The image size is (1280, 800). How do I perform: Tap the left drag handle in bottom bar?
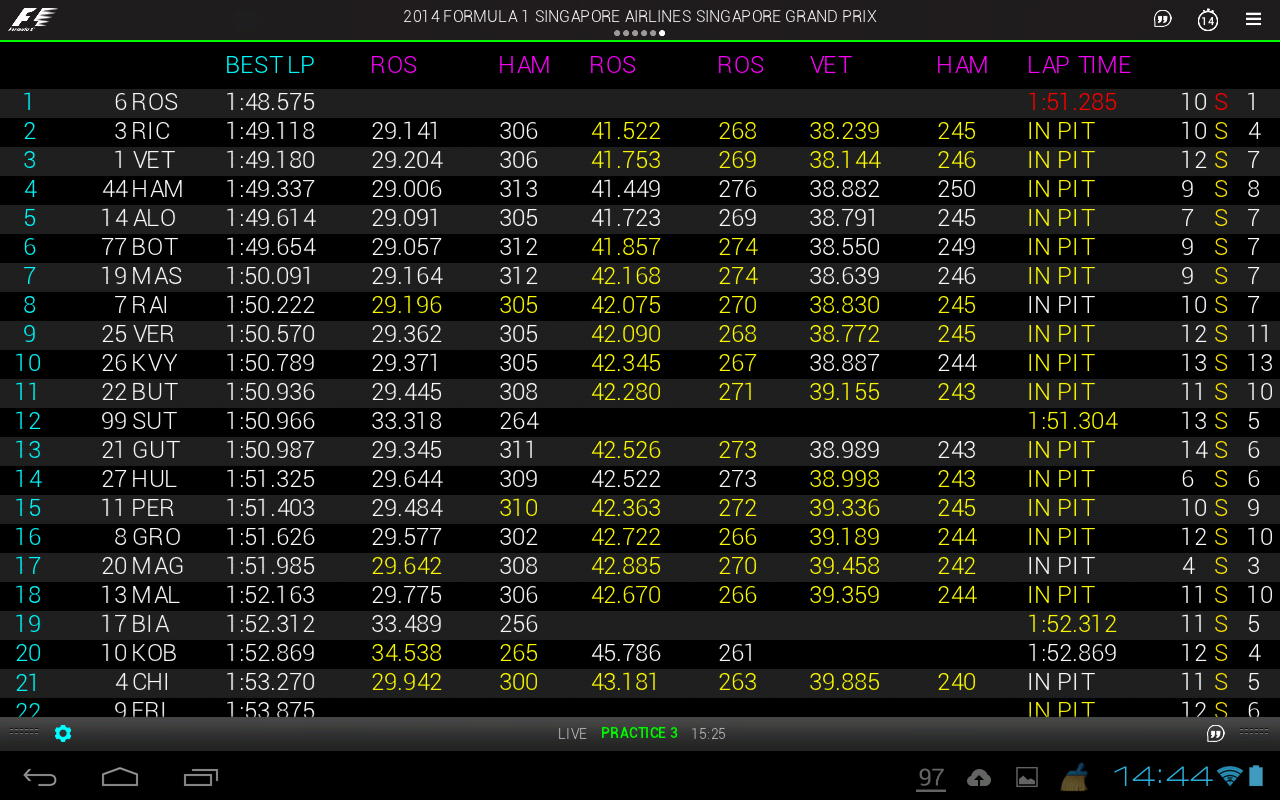coord(23,733)
